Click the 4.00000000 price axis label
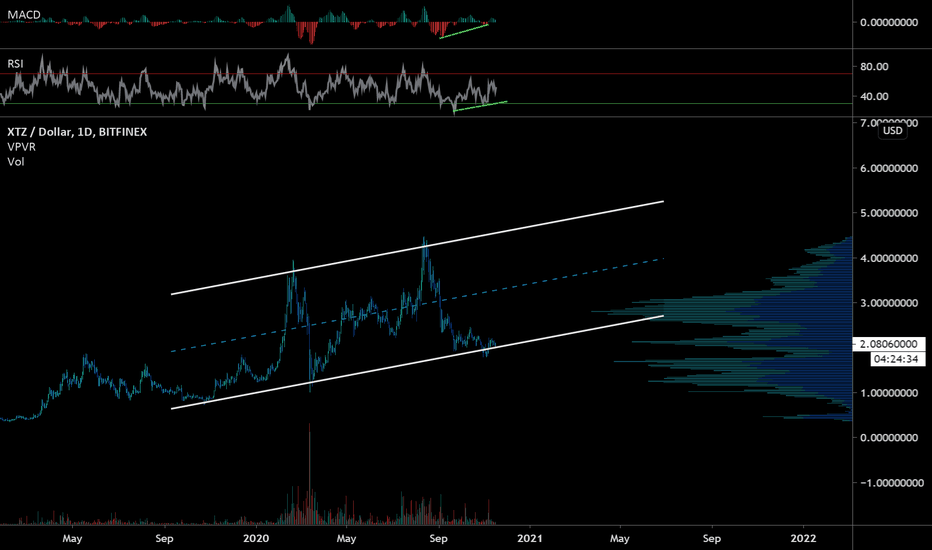932x550 pixels. [x=889, y=258]
